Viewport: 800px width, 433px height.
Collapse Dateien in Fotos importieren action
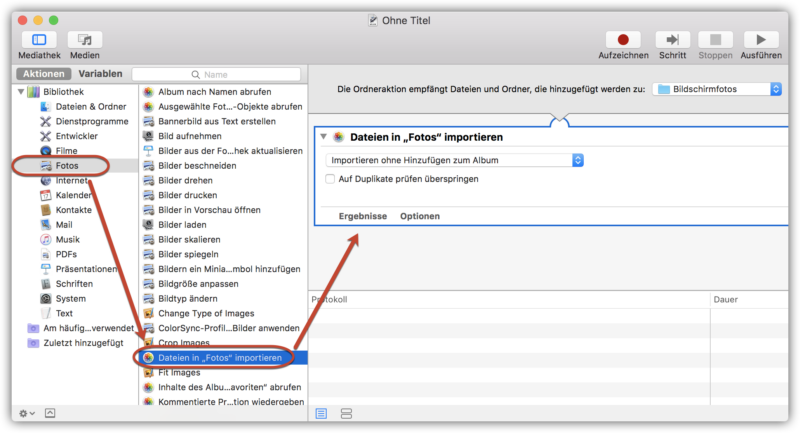pyautogui.click(x=323, y=137)
